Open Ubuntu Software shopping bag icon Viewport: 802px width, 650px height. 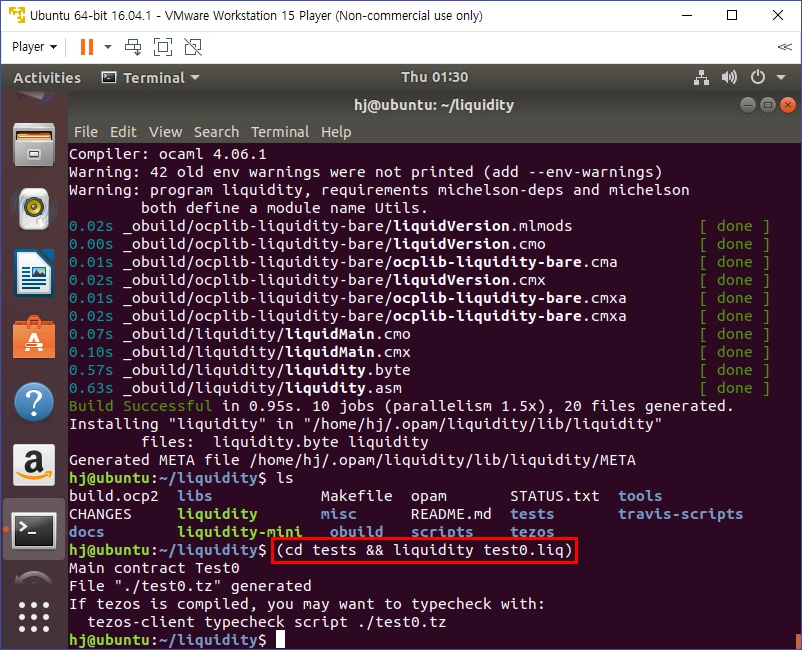click(34, 337)
